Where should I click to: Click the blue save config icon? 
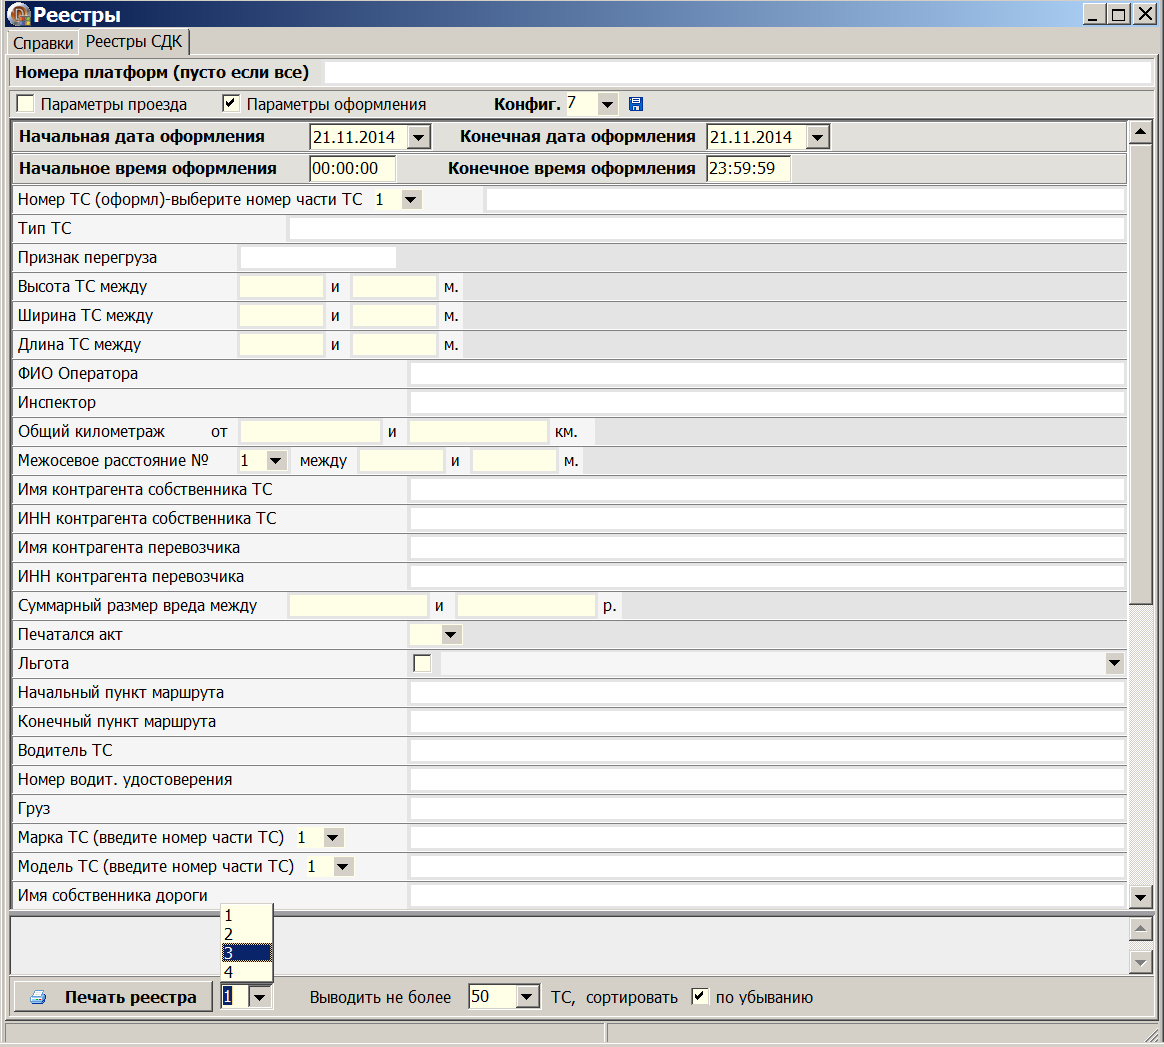pyautogui.click(x=636, y=104)
